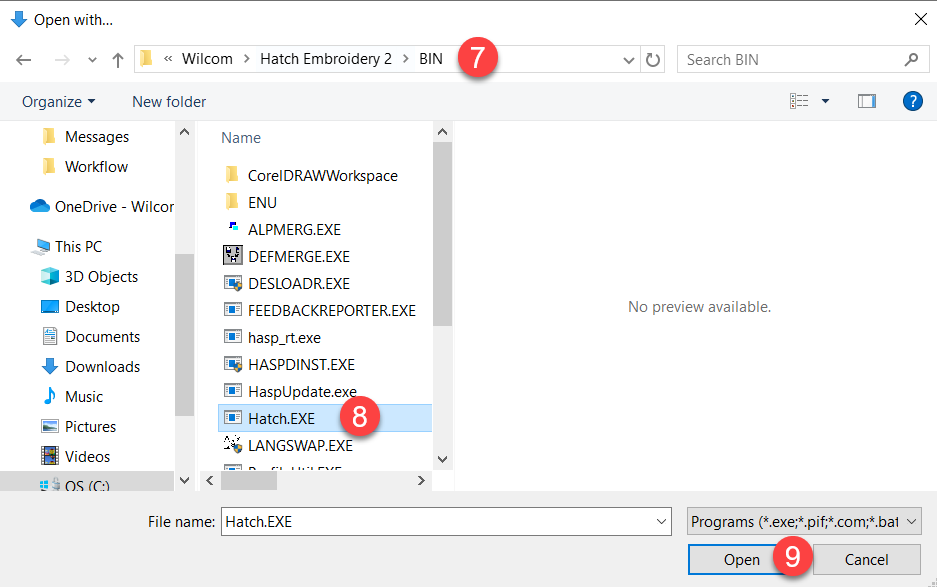Click the Back navigation arrow
This screenshot has width=937, height=587.
tap(24, 60)
